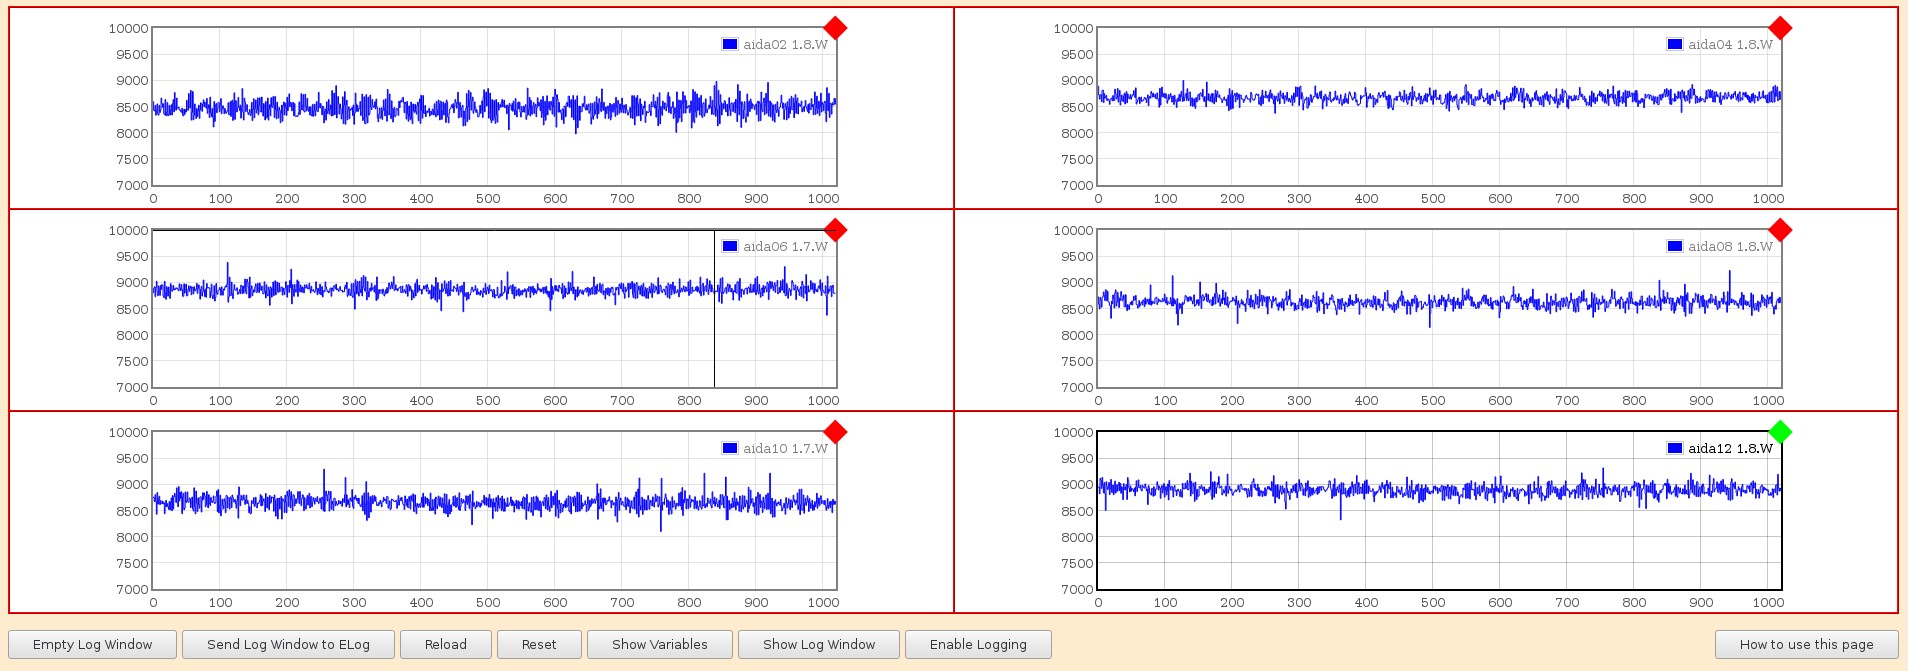Click the red diamond on aida04 plot
1908x671 pixels.
1780,28
